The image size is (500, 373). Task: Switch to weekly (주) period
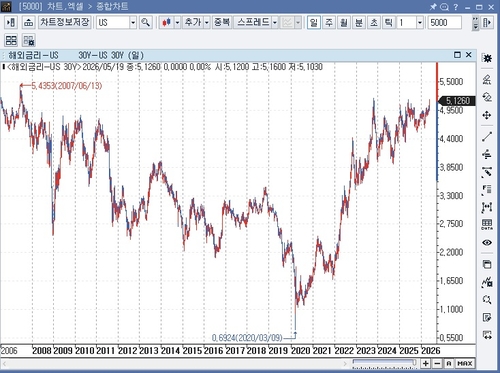tap(329, 23)
